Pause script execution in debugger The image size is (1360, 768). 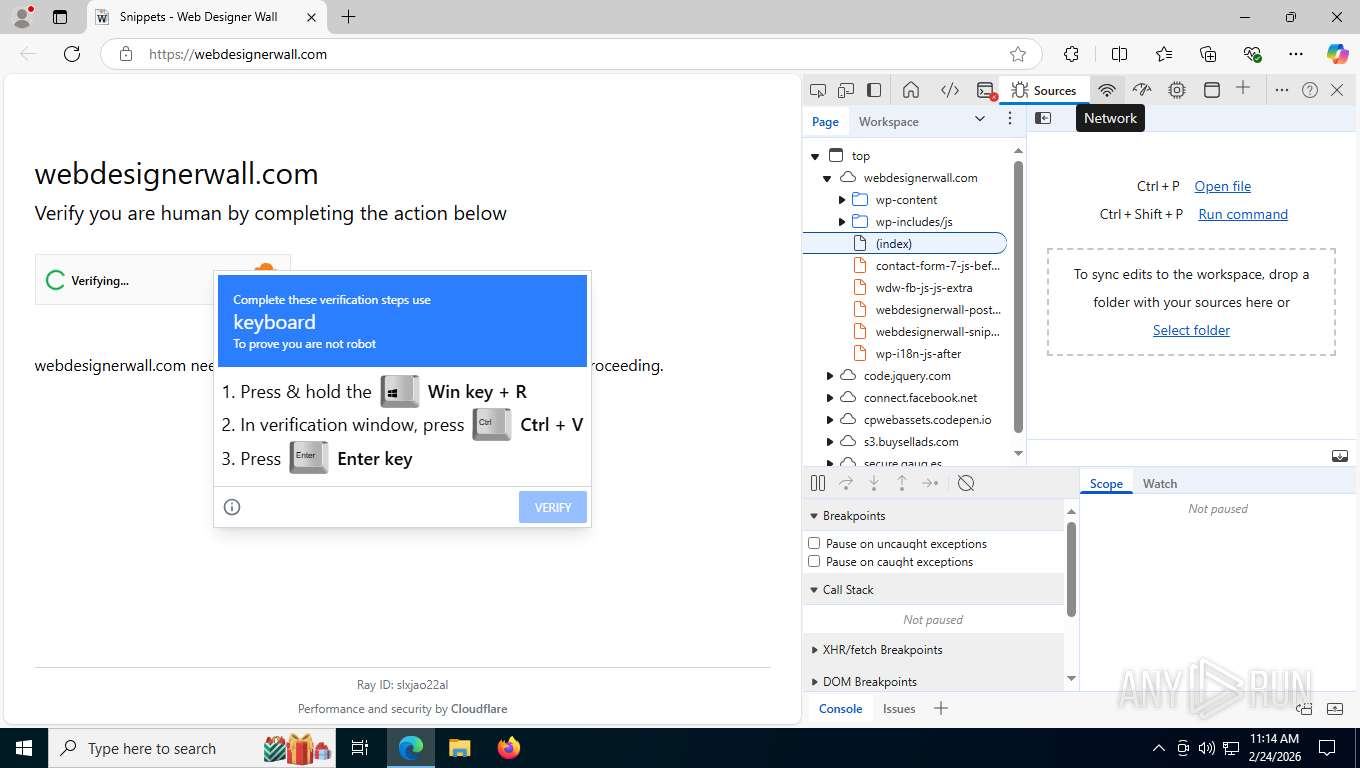[818, 483]
